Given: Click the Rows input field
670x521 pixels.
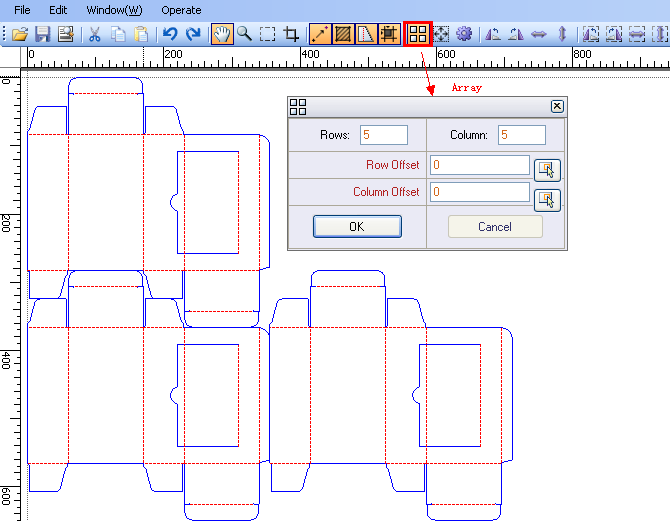Looking at the screenshot, I should pos(384,135).
